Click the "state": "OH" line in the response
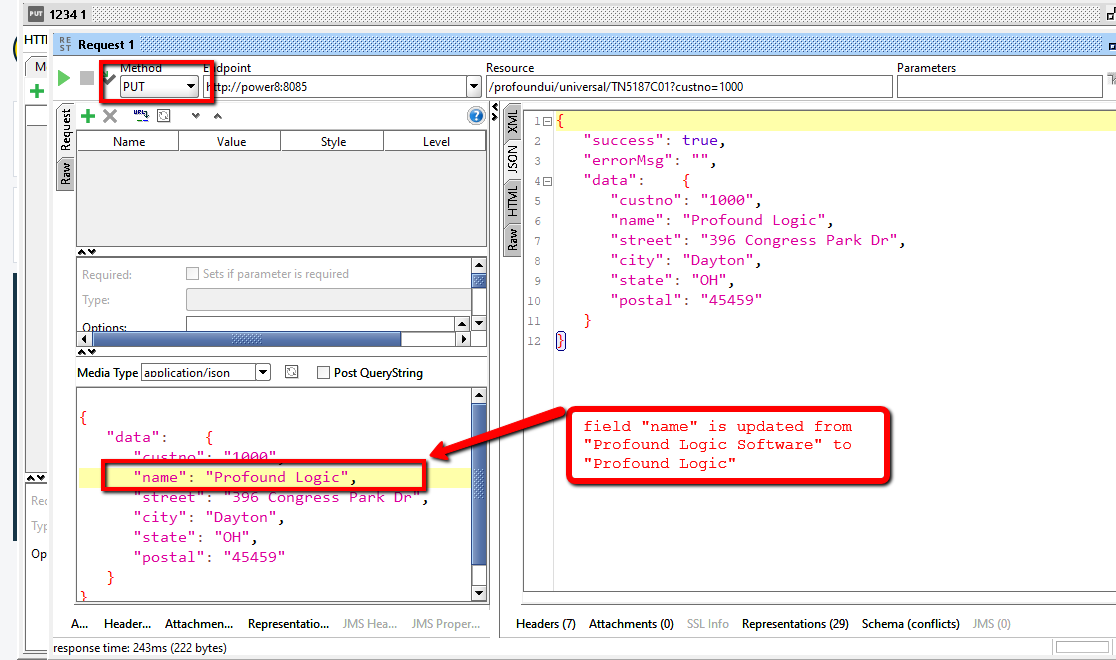1116x660 pixels. (672, 281)
